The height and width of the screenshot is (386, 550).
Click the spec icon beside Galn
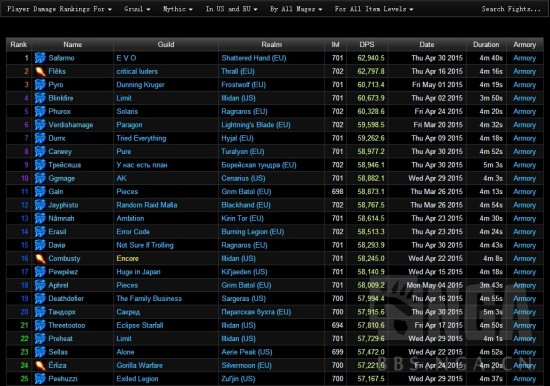coord(40,192)
